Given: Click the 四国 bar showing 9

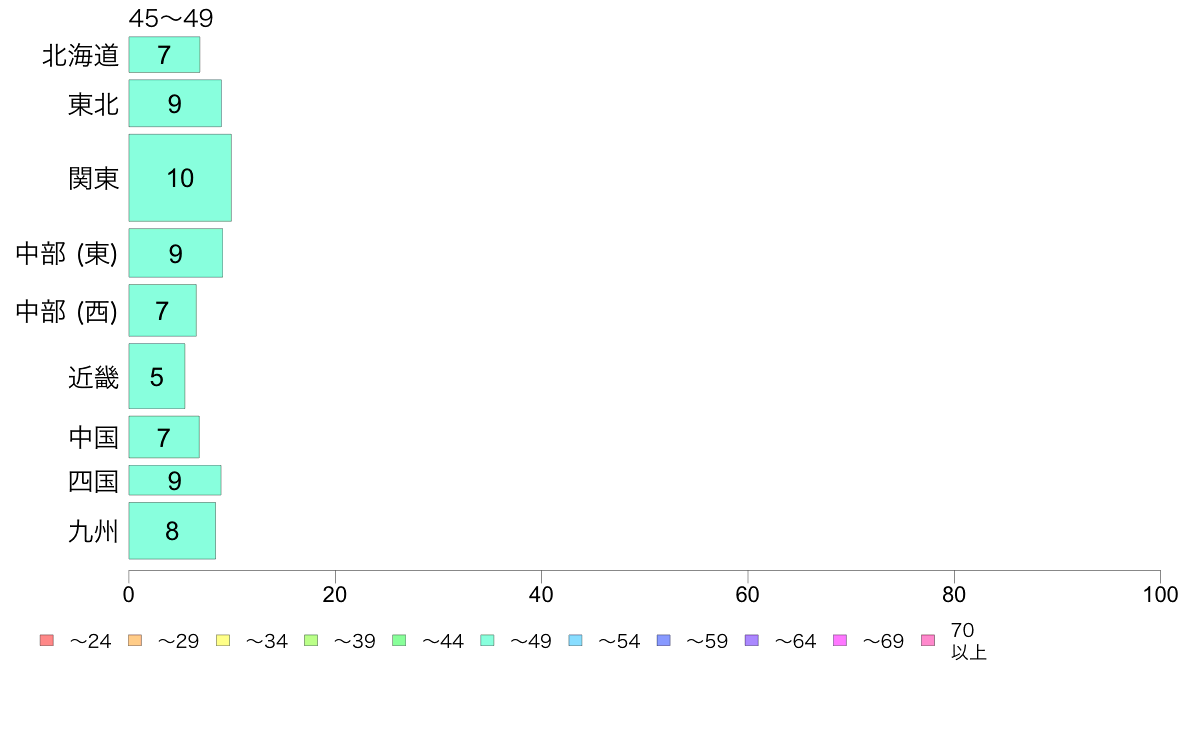Looking at the screenshot, I should pyautogui.click(x=175, y=481).
